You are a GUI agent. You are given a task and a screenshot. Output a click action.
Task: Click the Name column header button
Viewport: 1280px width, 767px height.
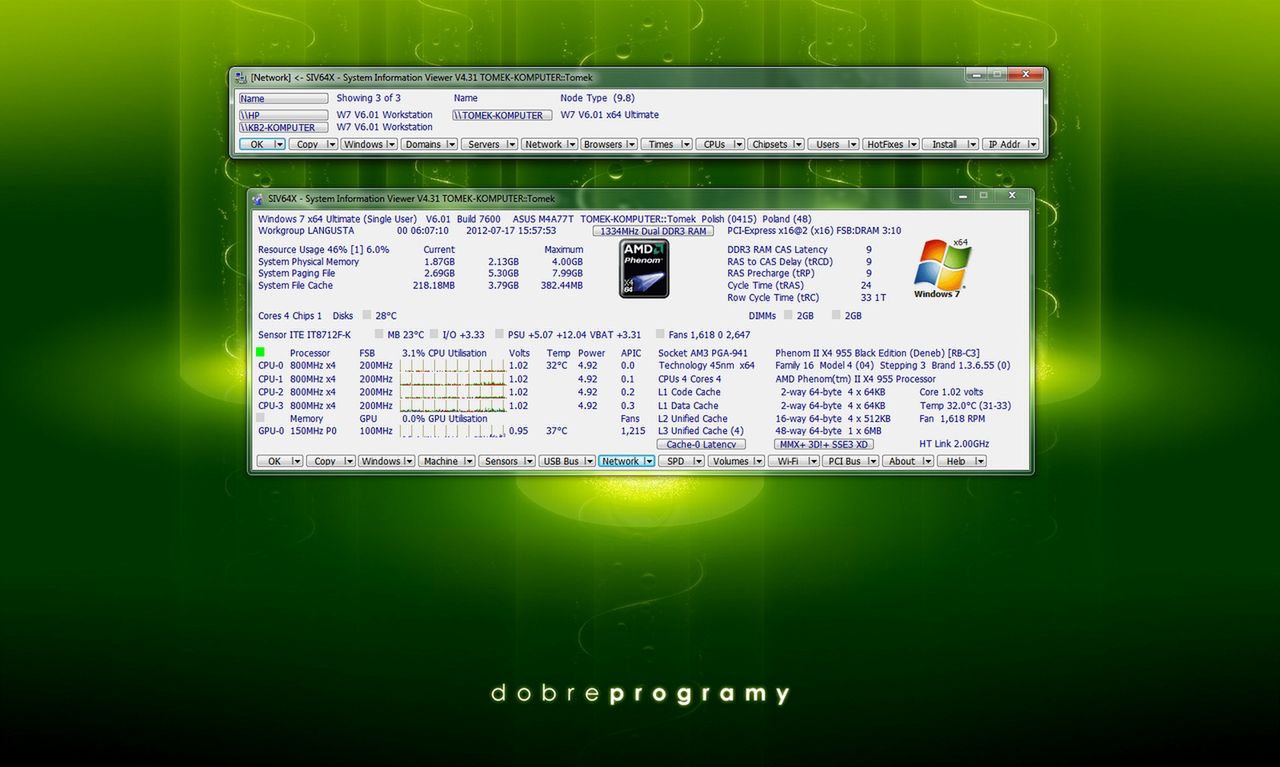[283, 99]
